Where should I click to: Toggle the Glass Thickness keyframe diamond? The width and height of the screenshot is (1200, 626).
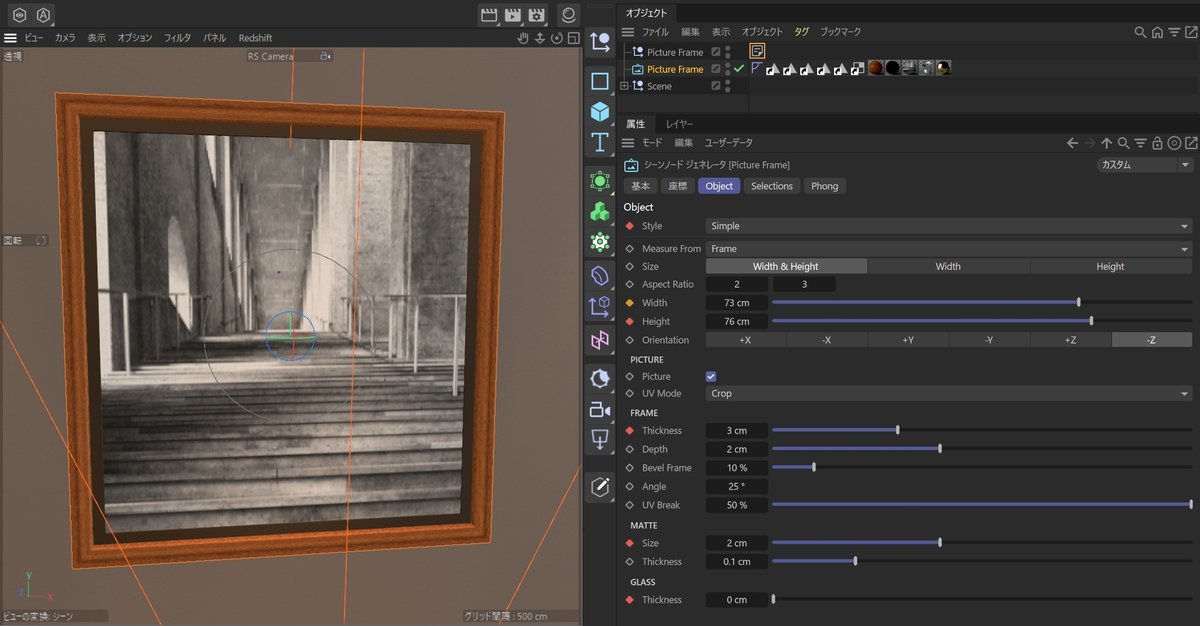tap(630, 600)
